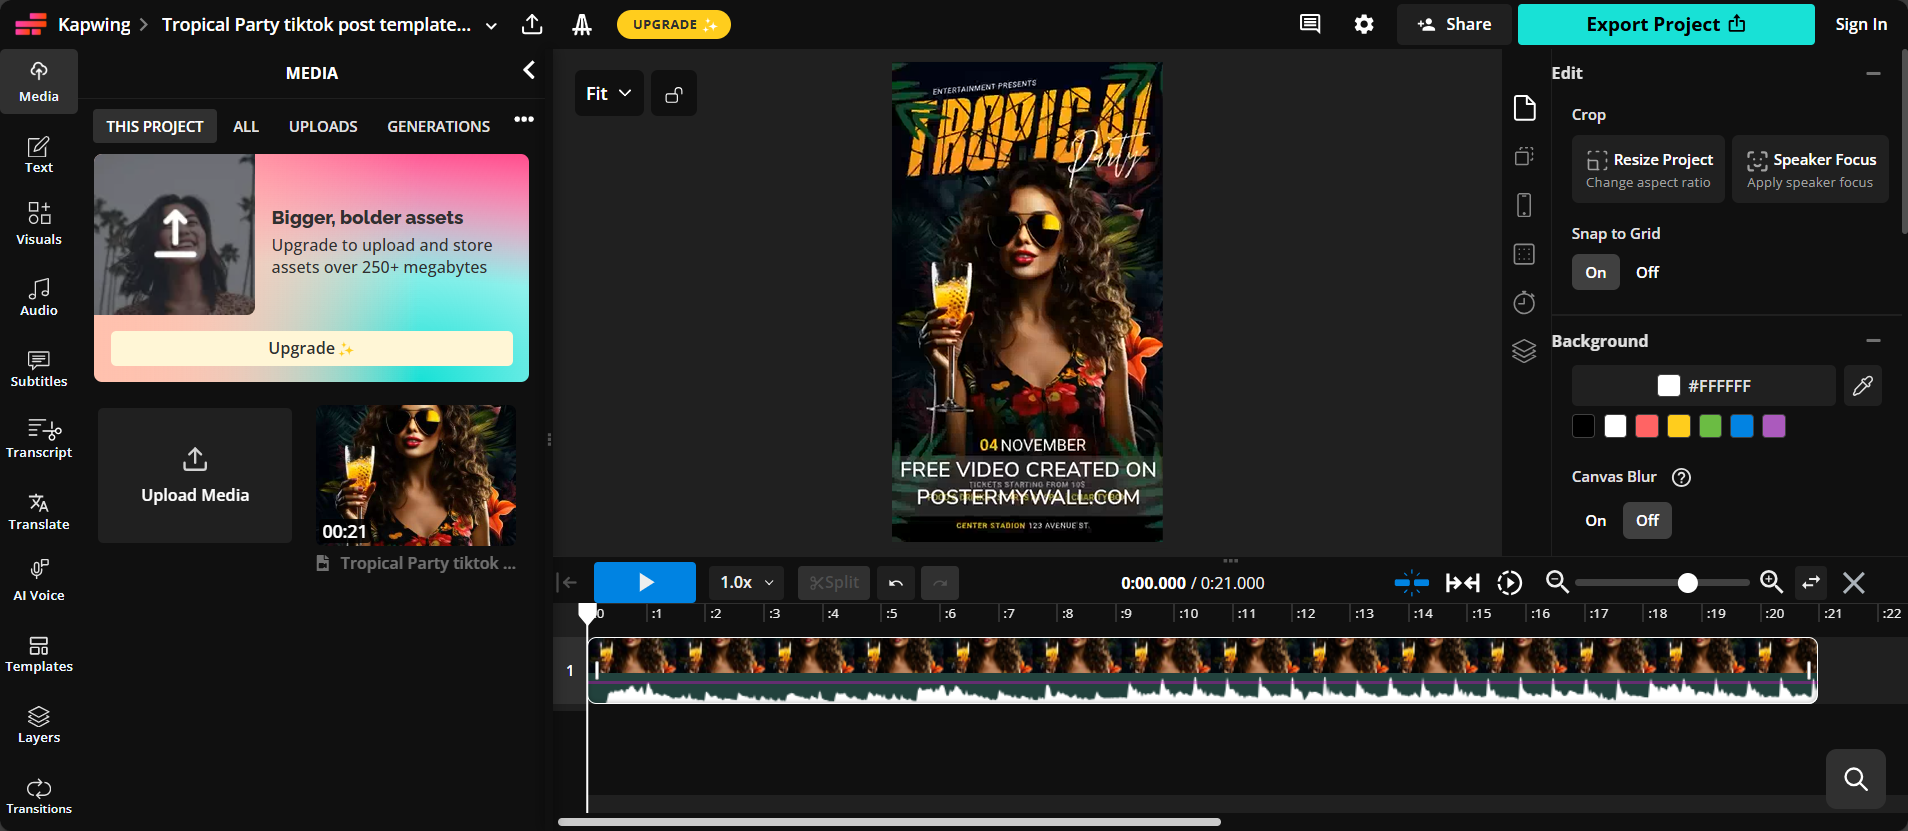Viewport: 1908px width, 831px height.
Task: Fit timeline to screen
Action: tap(1463, 583)
